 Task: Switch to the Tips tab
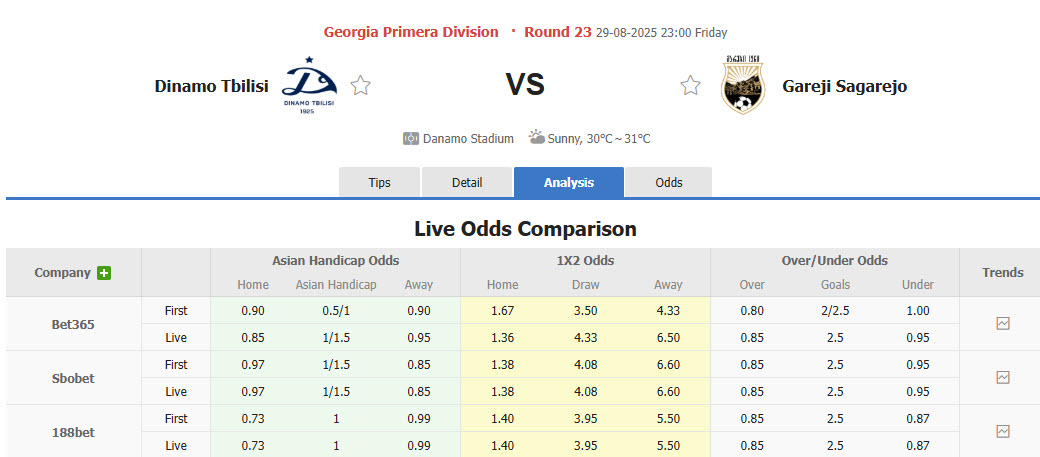380,182
